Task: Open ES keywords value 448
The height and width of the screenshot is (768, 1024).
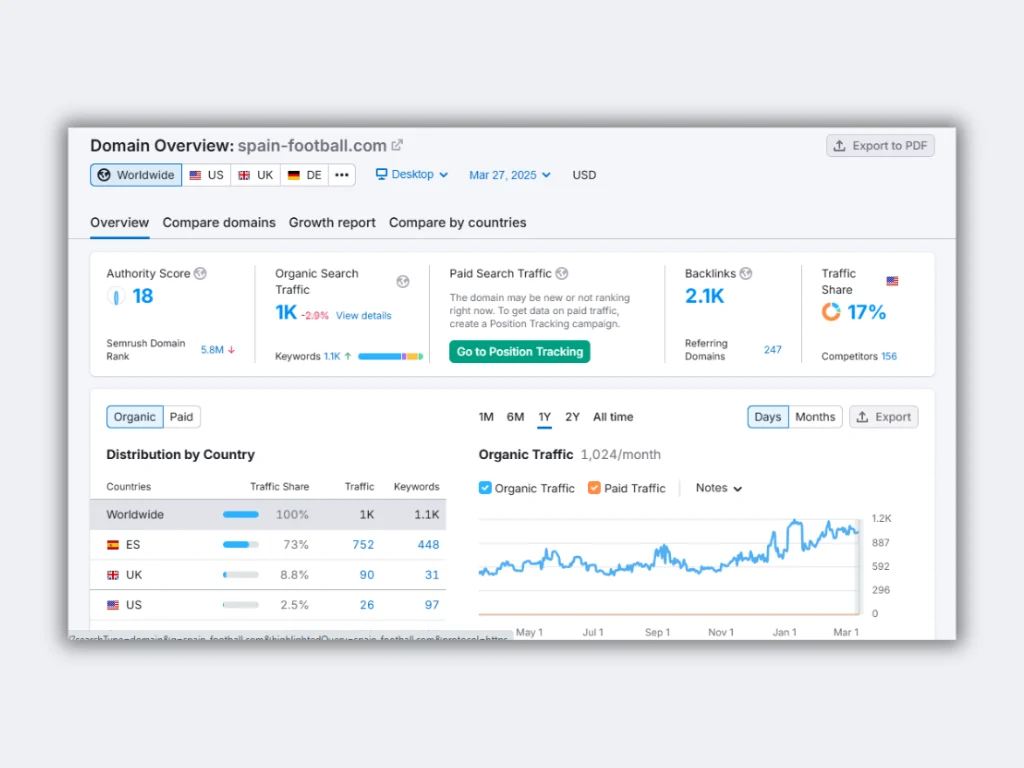Action: point(428,545)
